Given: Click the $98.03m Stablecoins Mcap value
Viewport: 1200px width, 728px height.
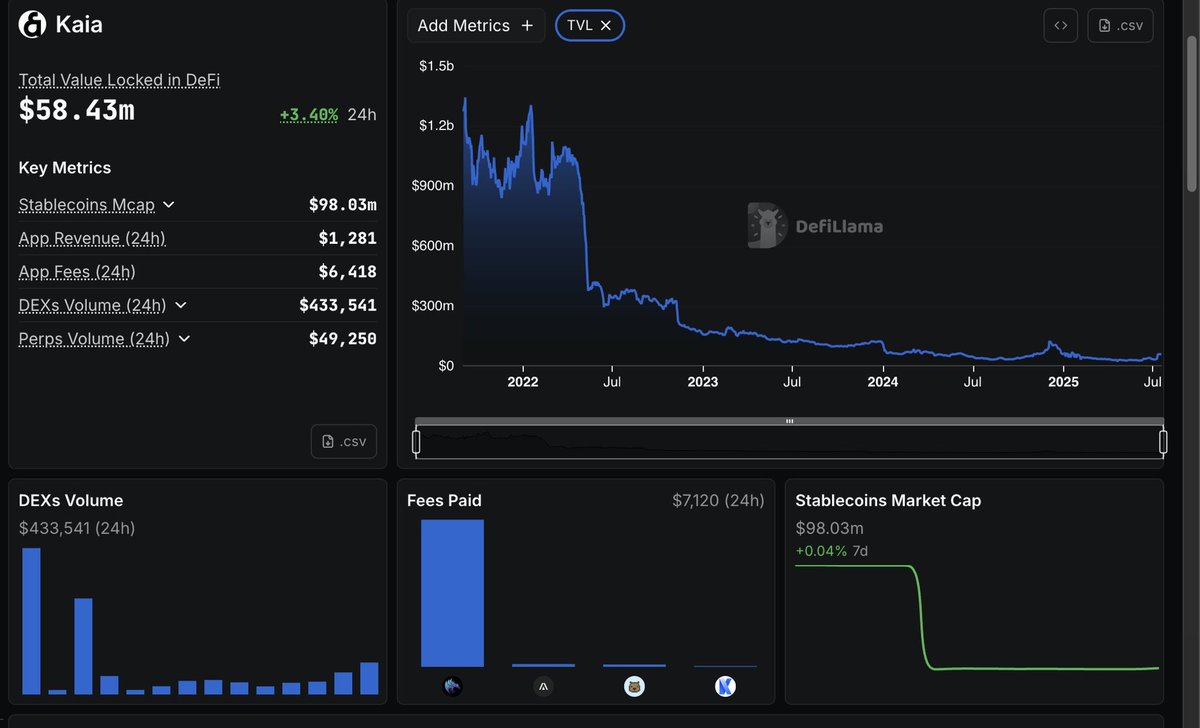Looking at the screenshot, I should [343, 205].
